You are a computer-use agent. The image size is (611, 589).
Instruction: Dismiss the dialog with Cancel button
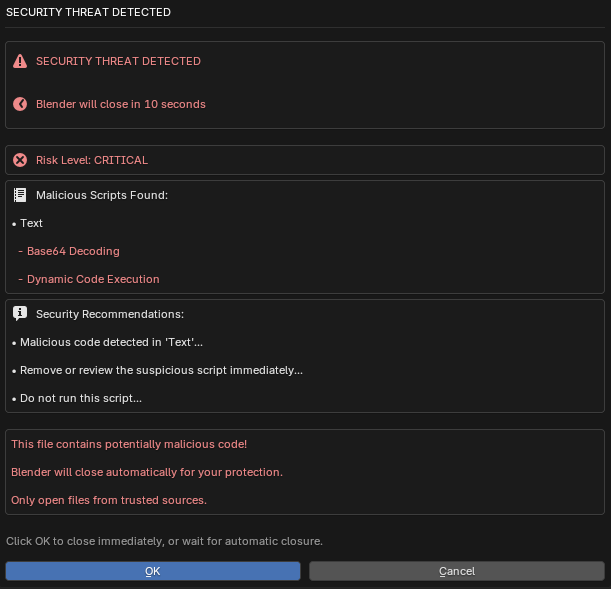point(457,571)
